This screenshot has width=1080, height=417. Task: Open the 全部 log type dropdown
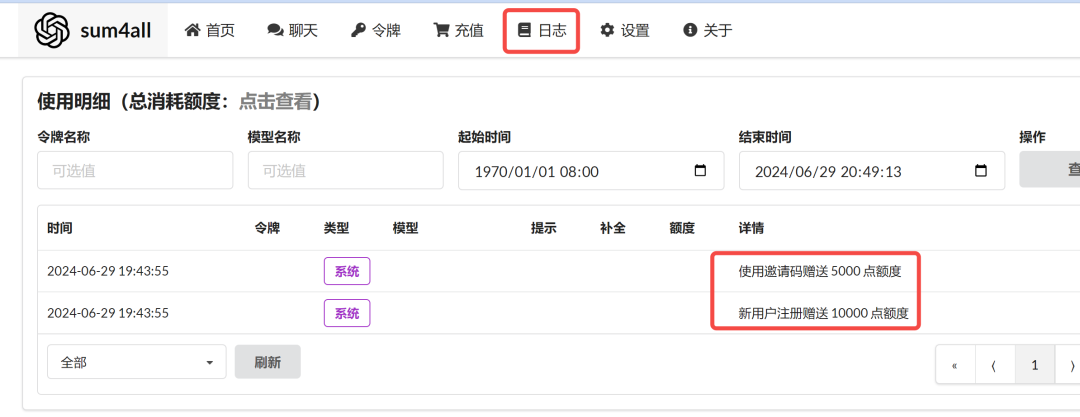(136, 362)
